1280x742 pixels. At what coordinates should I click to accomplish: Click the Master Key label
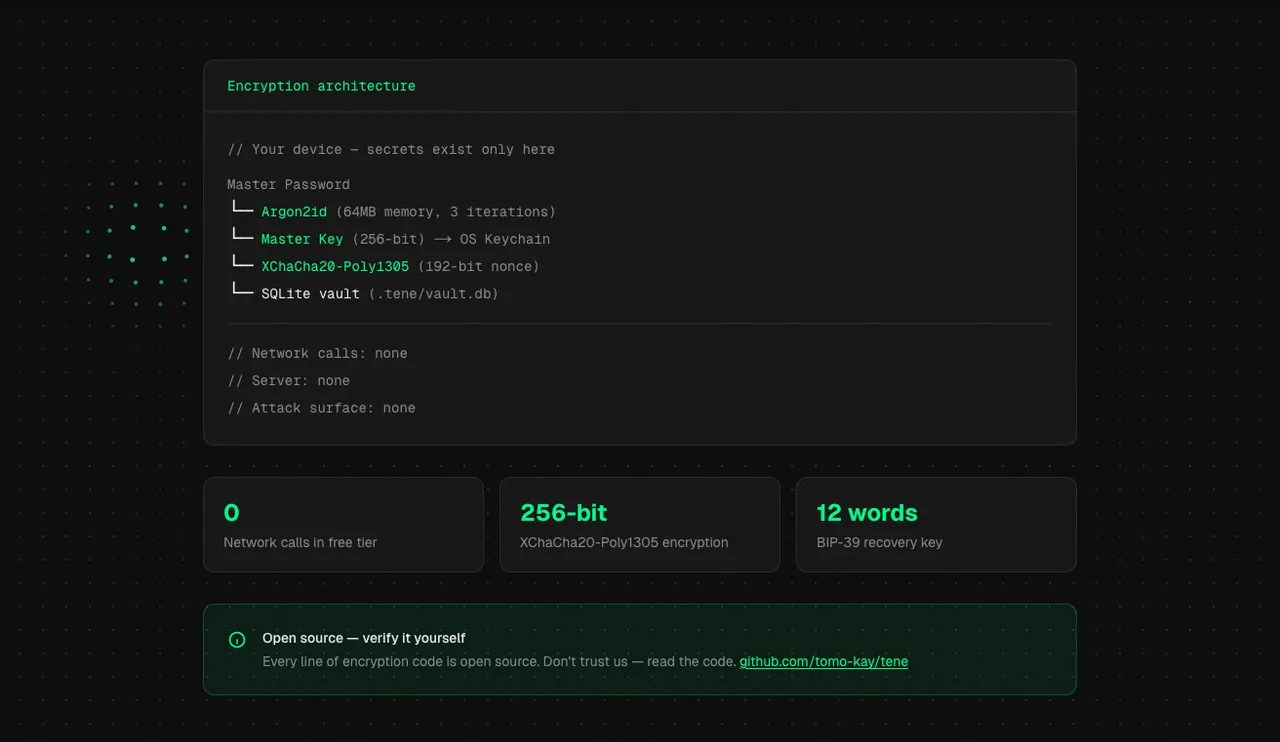(x=302, y=239)
